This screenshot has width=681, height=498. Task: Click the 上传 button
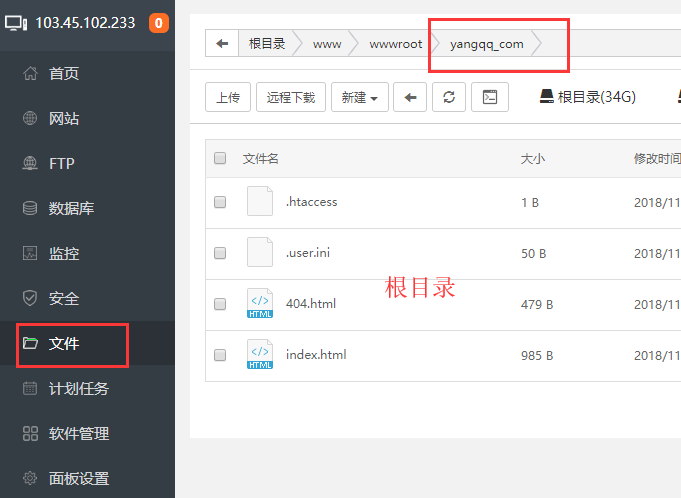(x=228, y=97)
